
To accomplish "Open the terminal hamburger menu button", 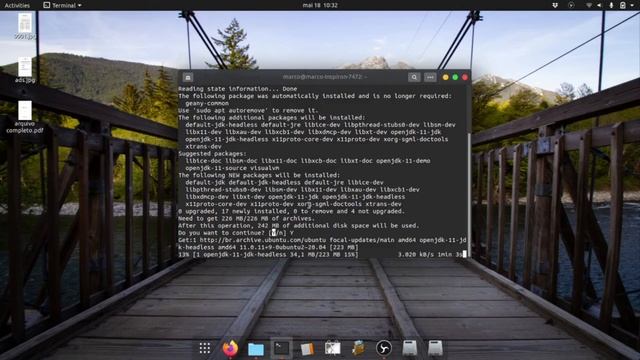I will (x=430, y=77).
